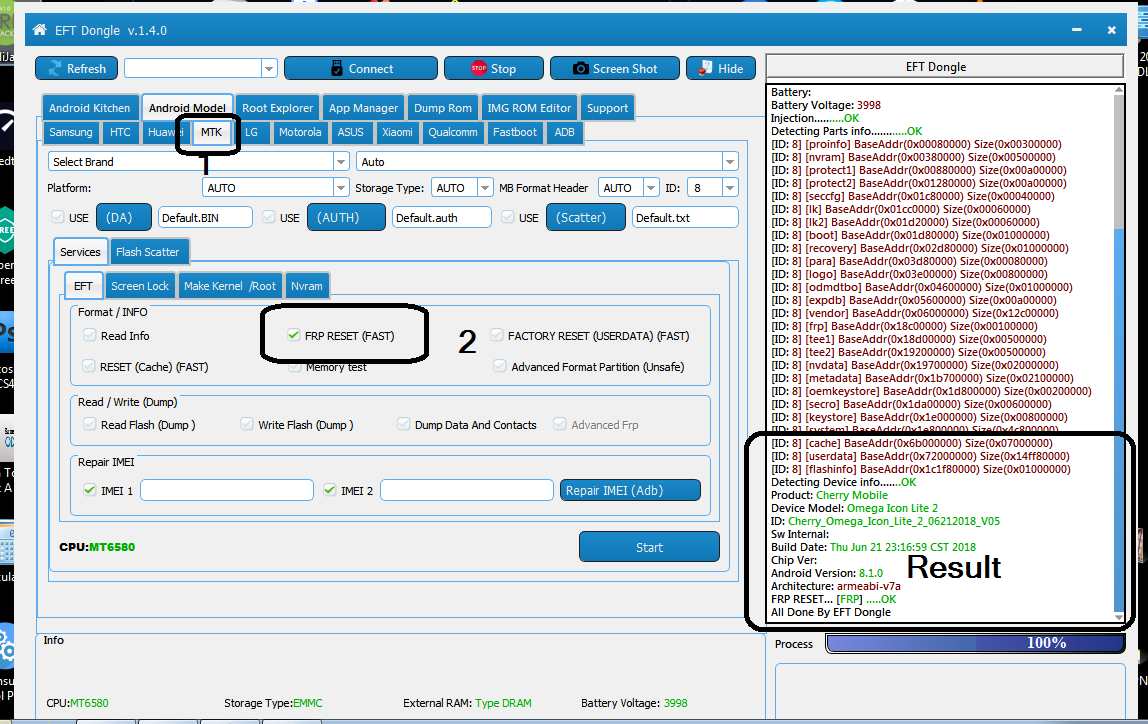
Task: Select the ADB tab
Action: pyautogui.click(x=564, y=132)
